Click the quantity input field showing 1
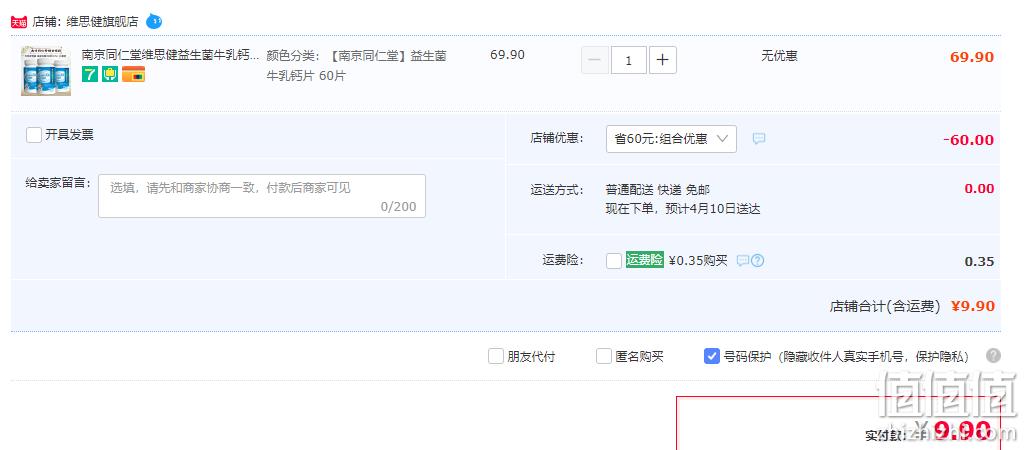Viewport: 1026px width, 450px height. pyautogui.click(x=629, y=60)
